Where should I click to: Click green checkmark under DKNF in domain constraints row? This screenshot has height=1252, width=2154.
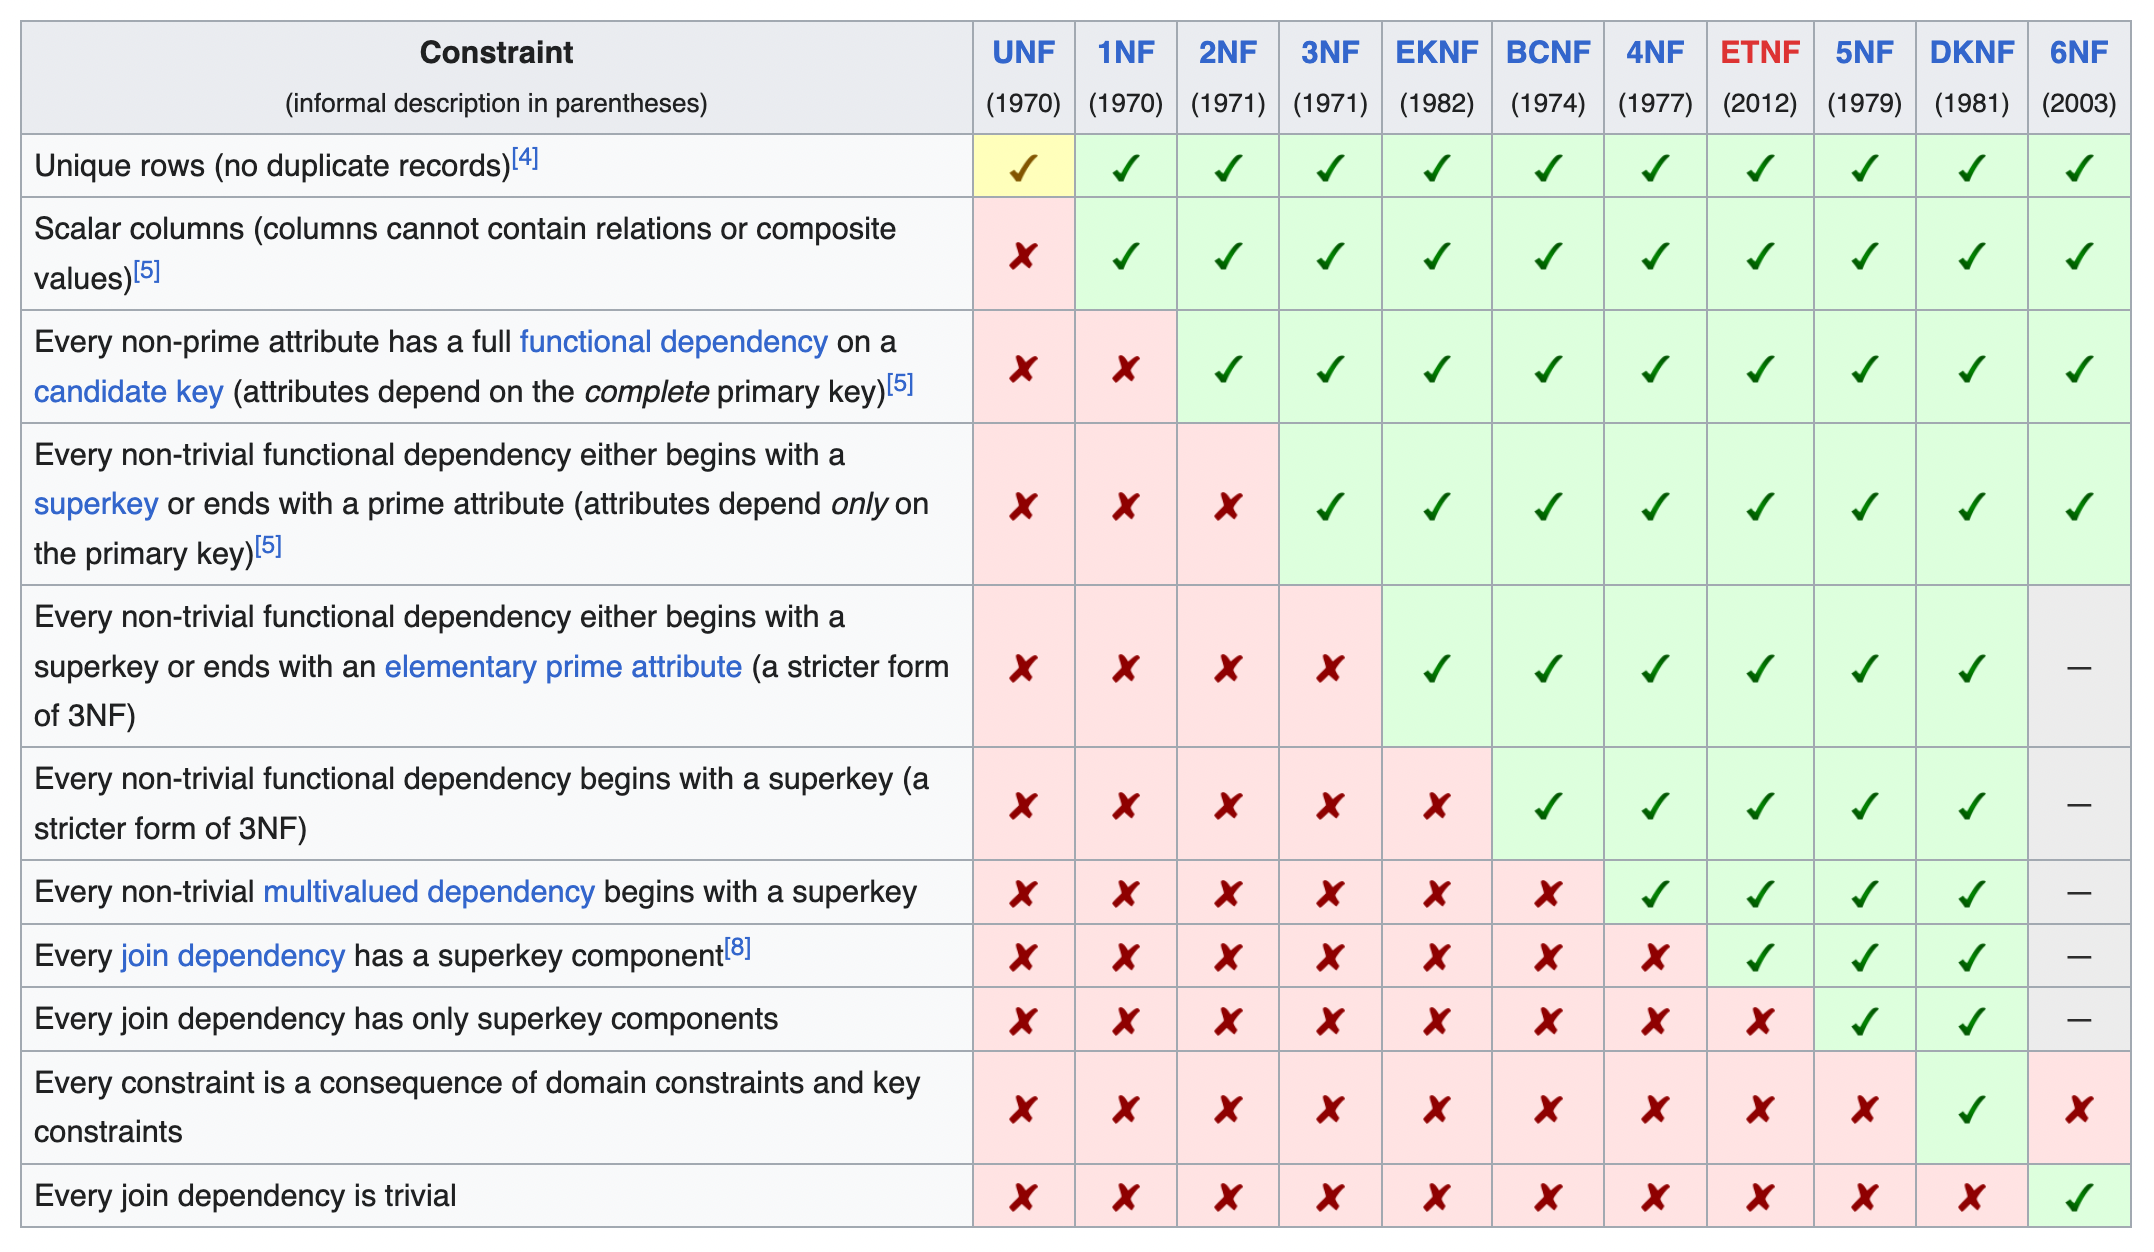1971,1109
